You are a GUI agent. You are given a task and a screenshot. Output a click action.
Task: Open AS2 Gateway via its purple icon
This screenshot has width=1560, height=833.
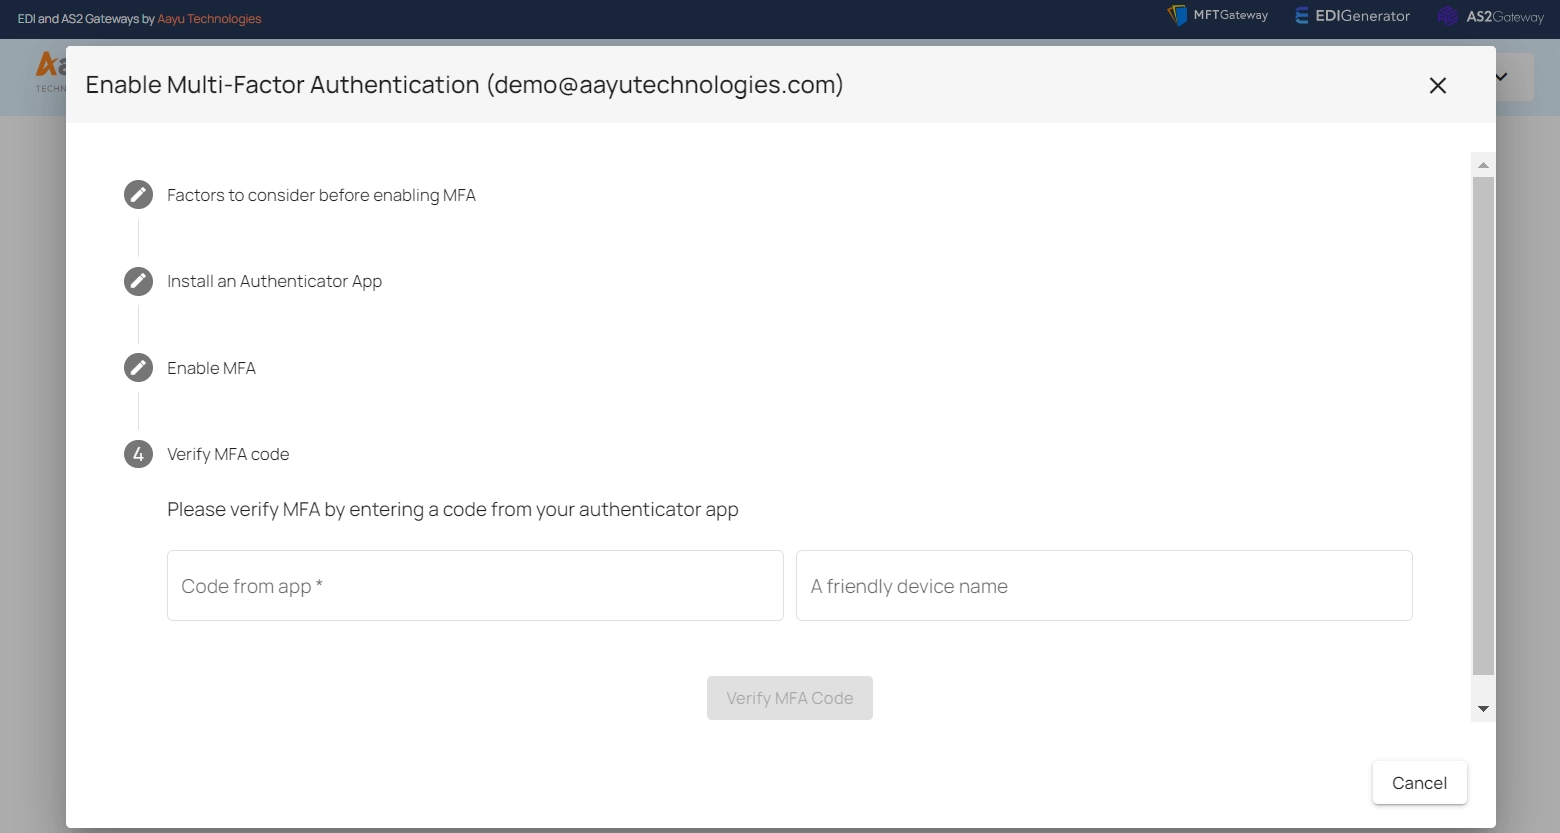1448,16
